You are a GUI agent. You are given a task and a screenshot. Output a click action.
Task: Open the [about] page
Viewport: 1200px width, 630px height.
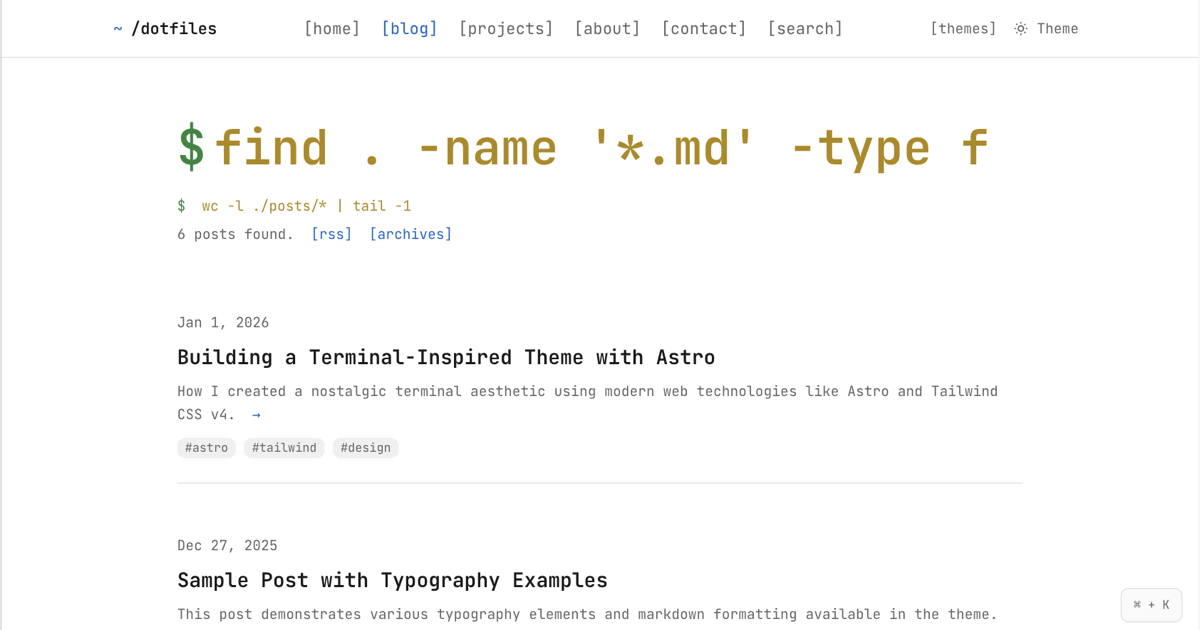coord(607,28)
